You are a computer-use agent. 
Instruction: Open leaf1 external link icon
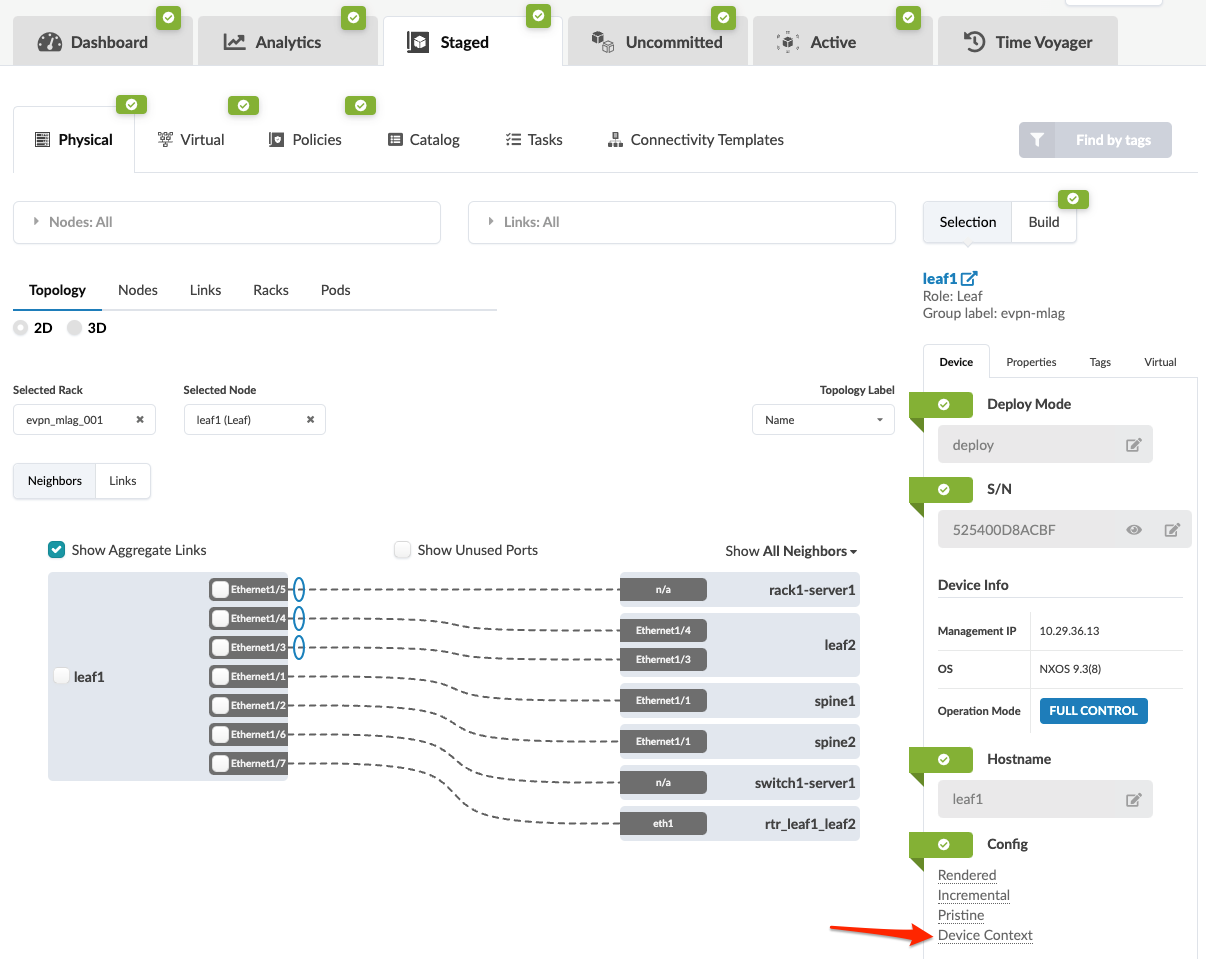969,279
